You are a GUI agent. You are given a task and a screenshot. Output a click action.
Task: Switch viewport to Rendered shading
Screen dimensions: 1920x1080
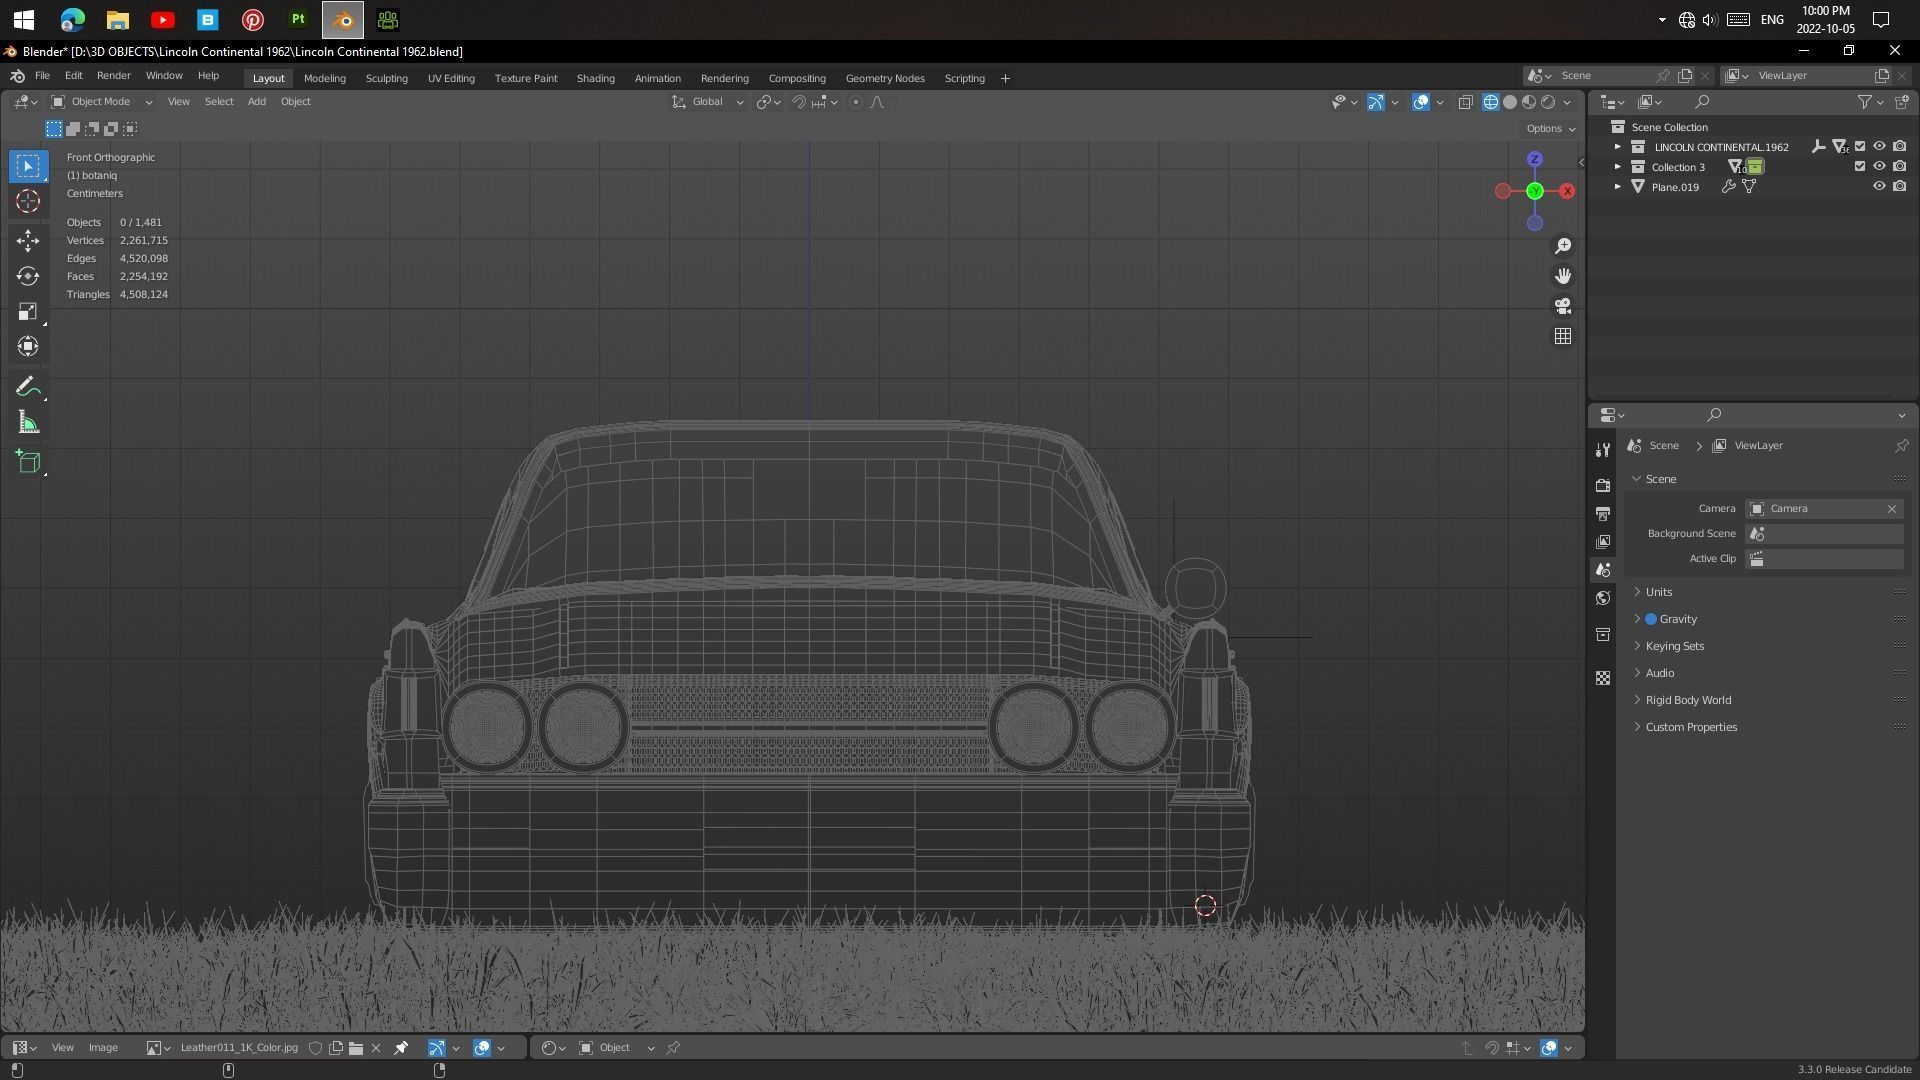click(x=1548, y=102)
